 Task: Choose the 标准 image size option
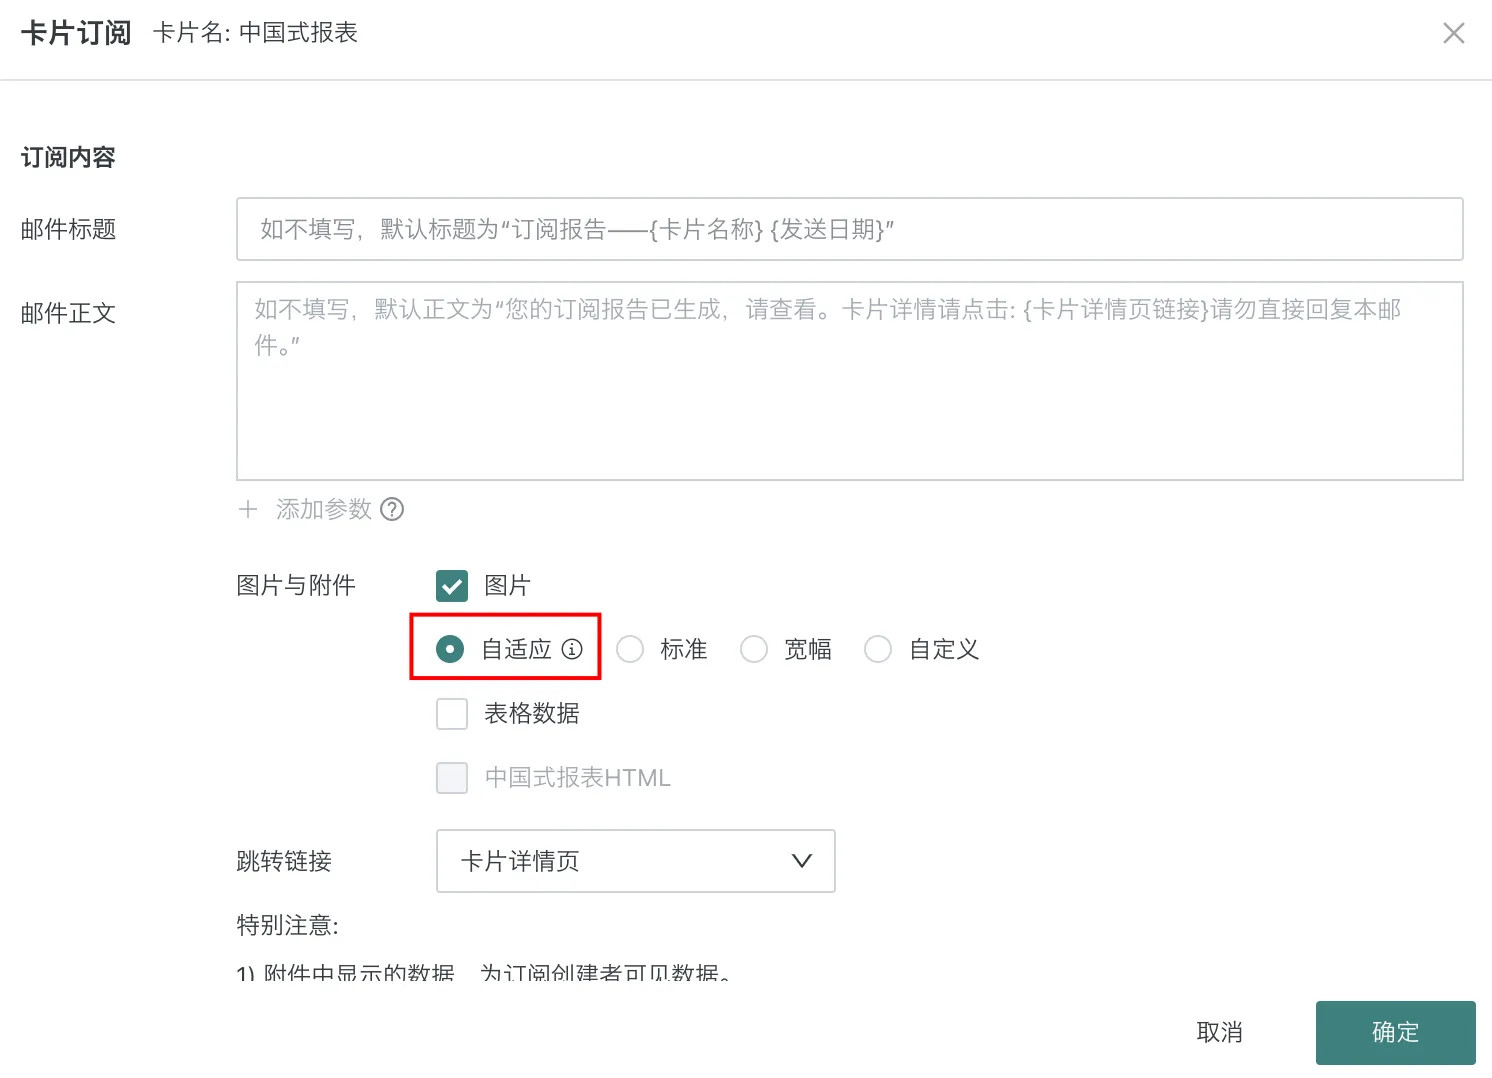click(x=630, y=649)
